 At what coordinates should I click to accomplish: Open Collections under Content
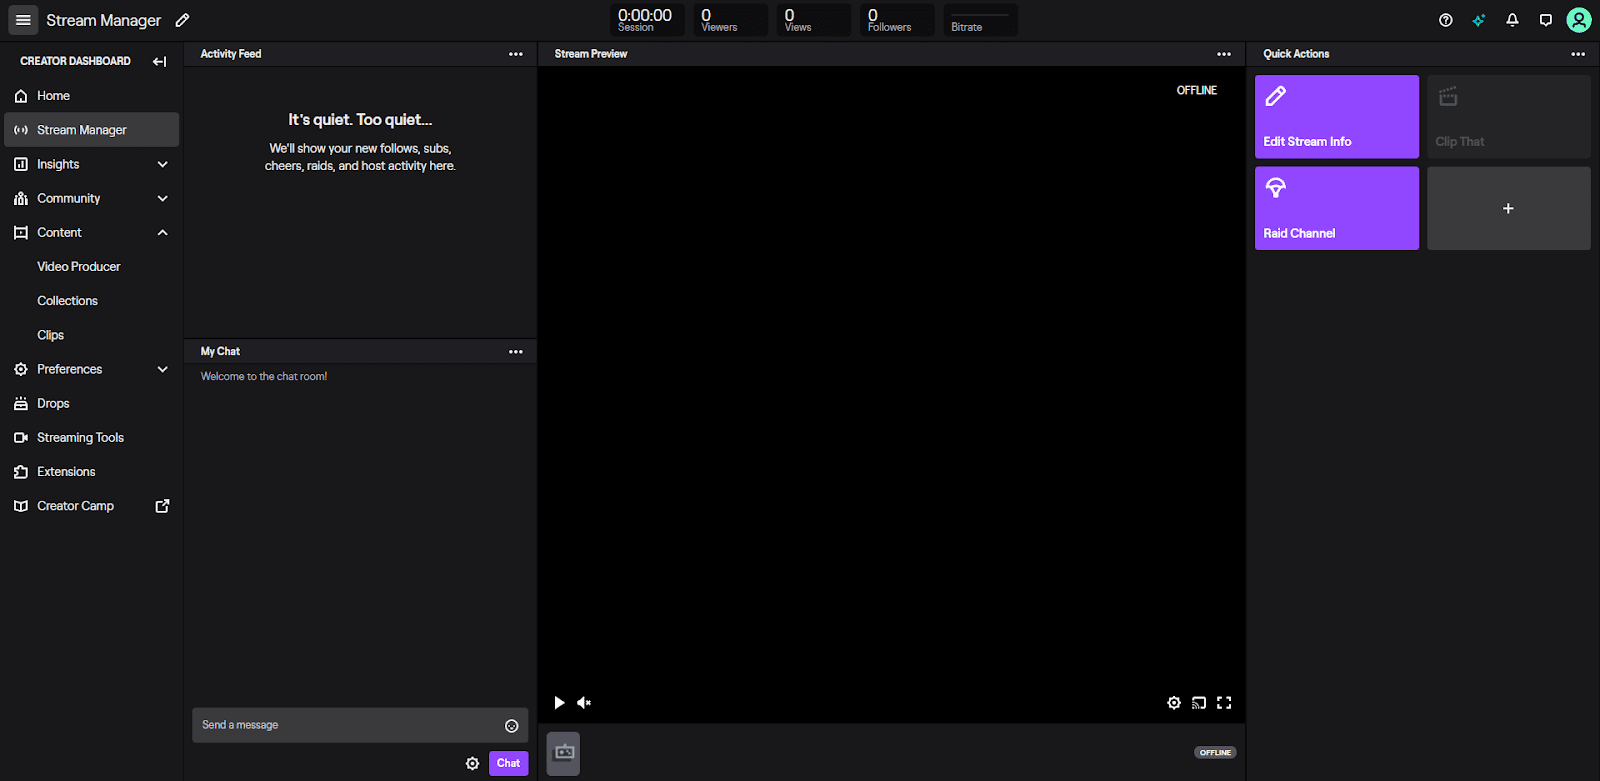coord(67,301)
